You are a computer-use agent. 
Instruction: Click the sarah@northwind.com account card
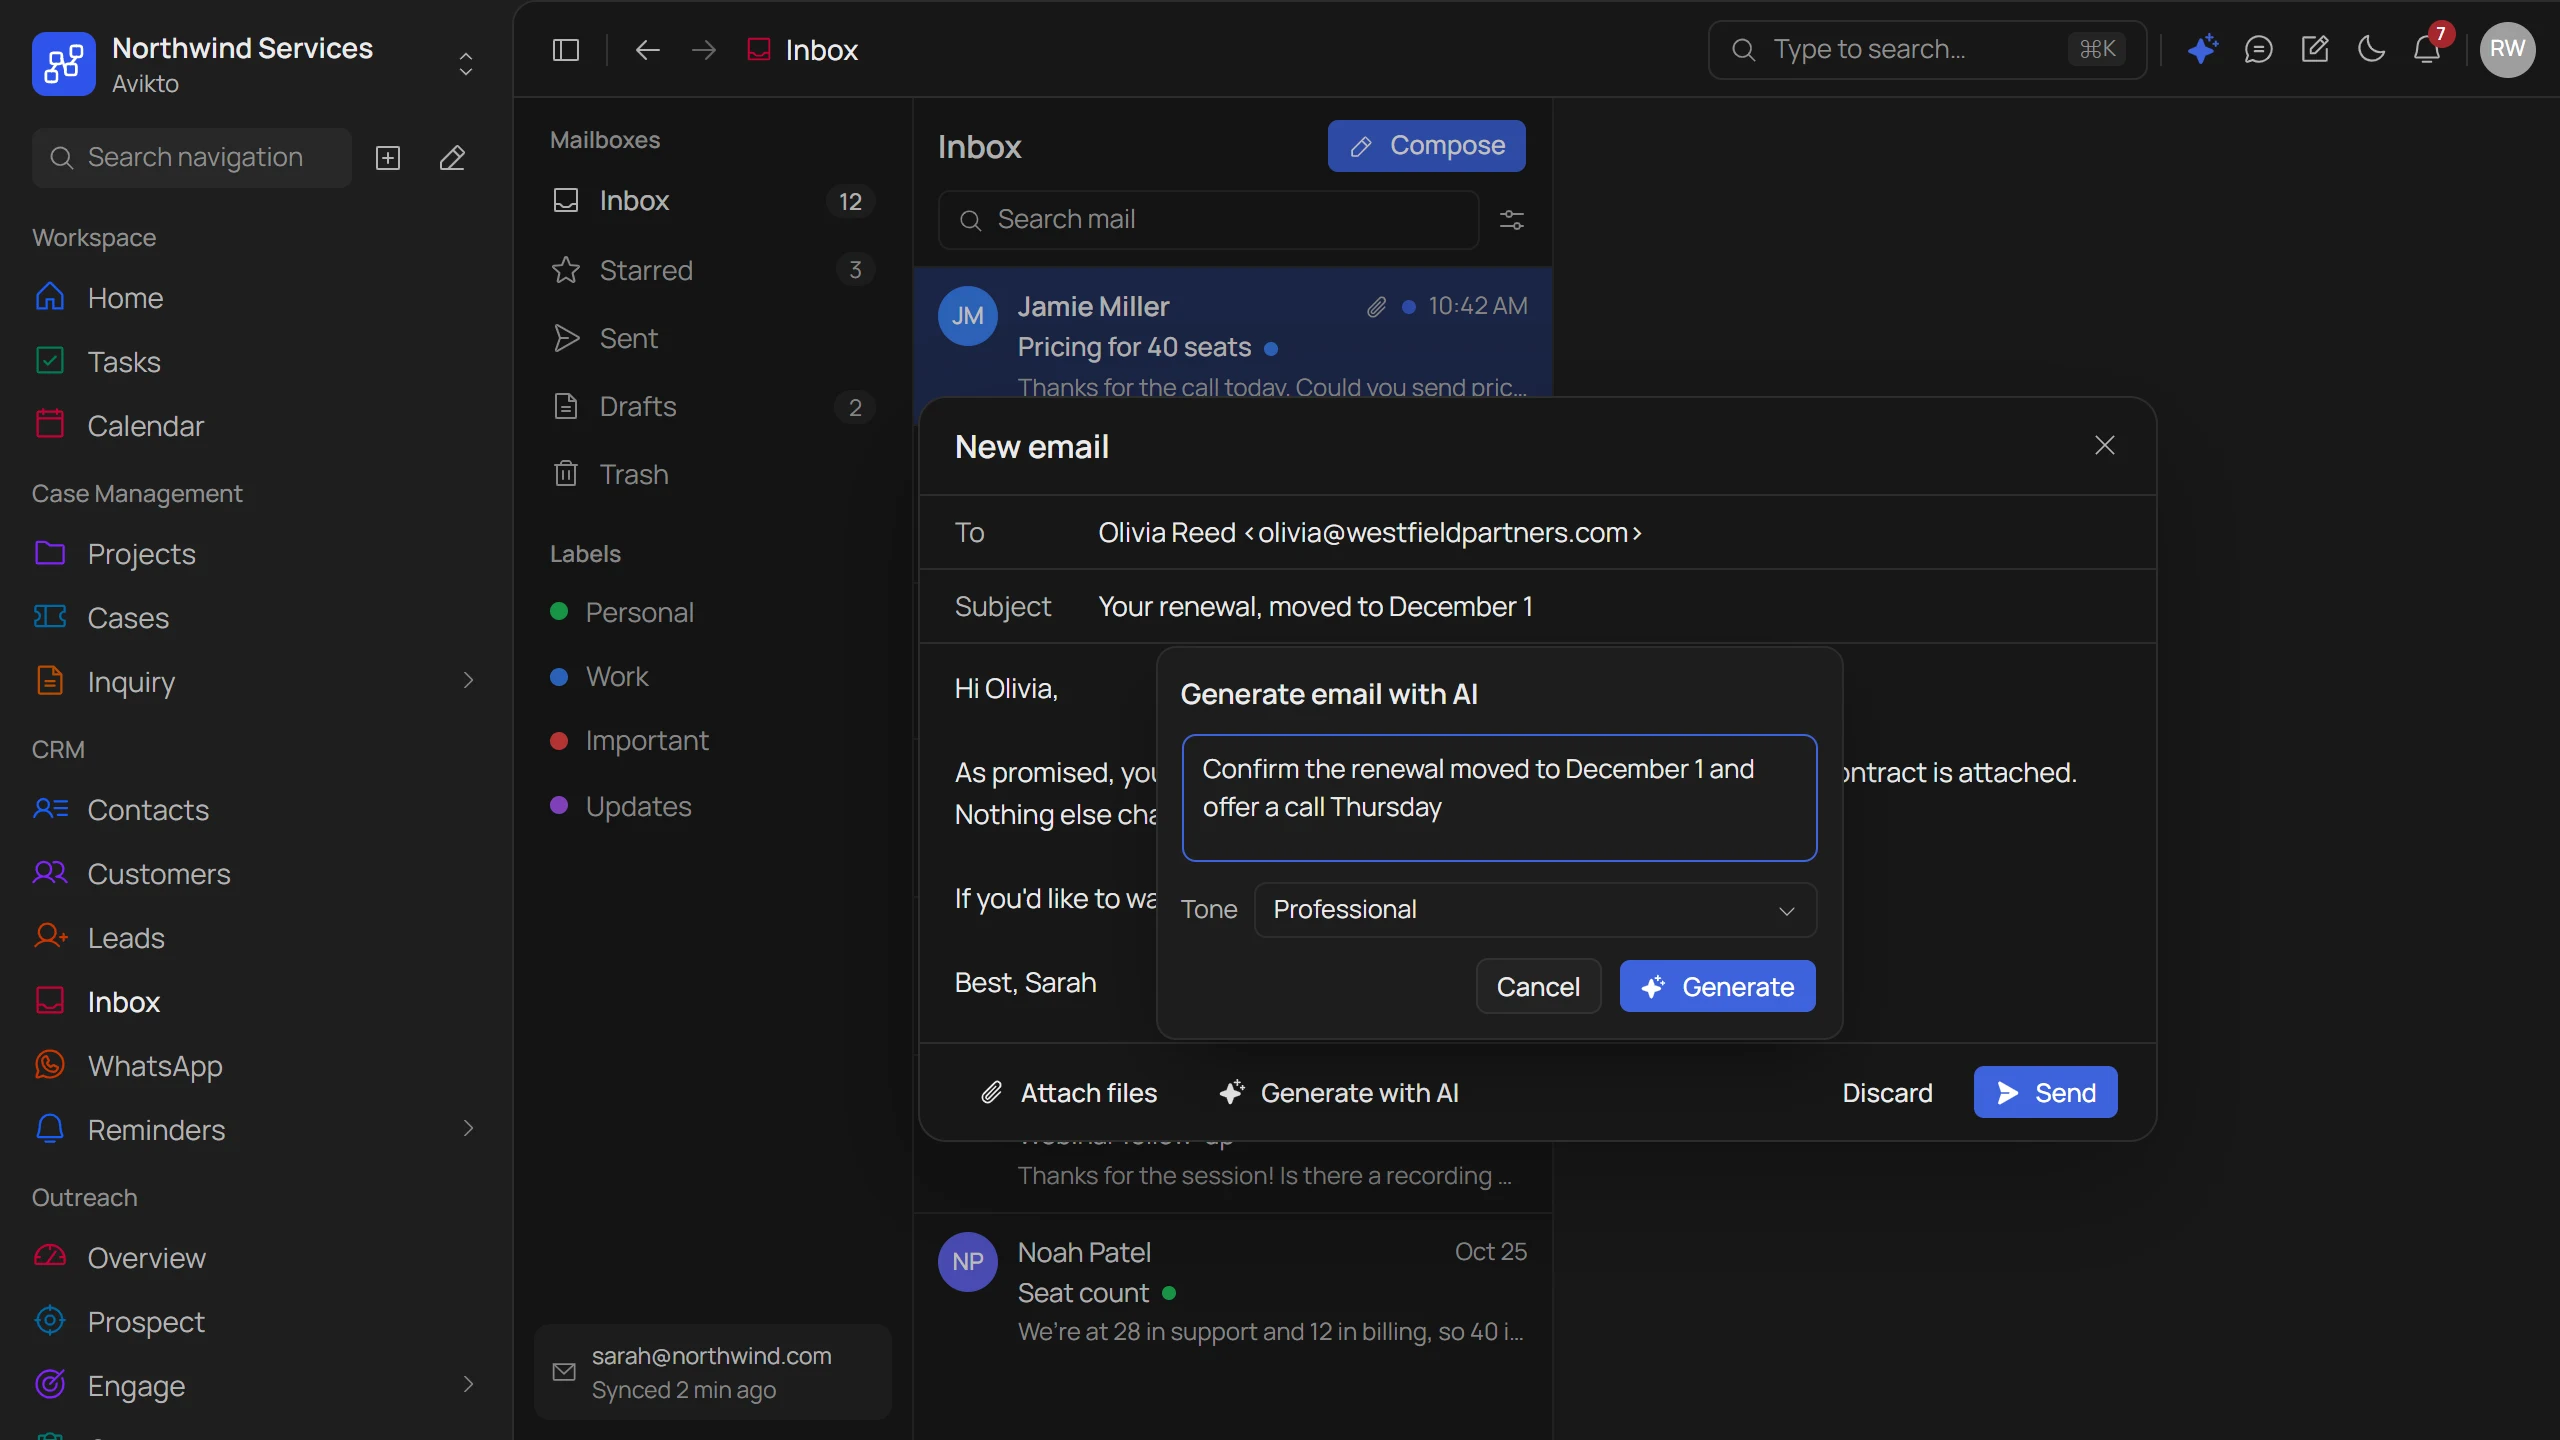[x=712, y=1372]
